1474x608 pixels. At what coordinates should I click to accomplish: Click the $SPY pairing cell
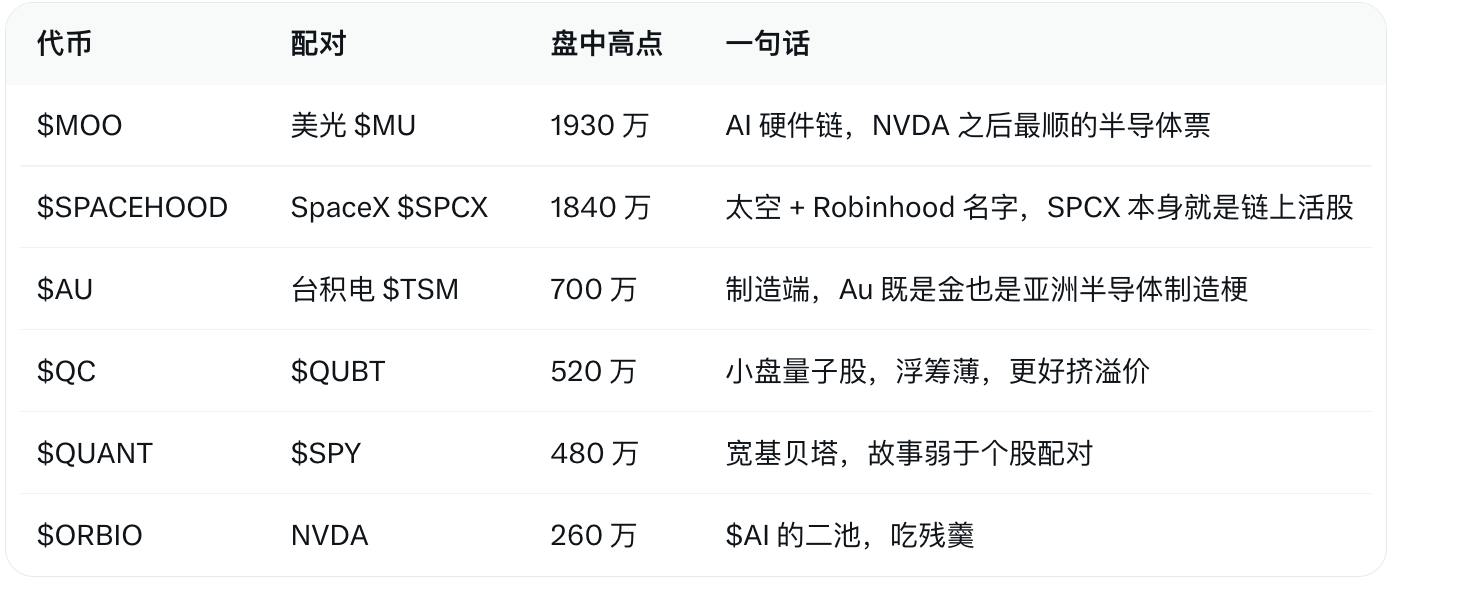point(326,454)
